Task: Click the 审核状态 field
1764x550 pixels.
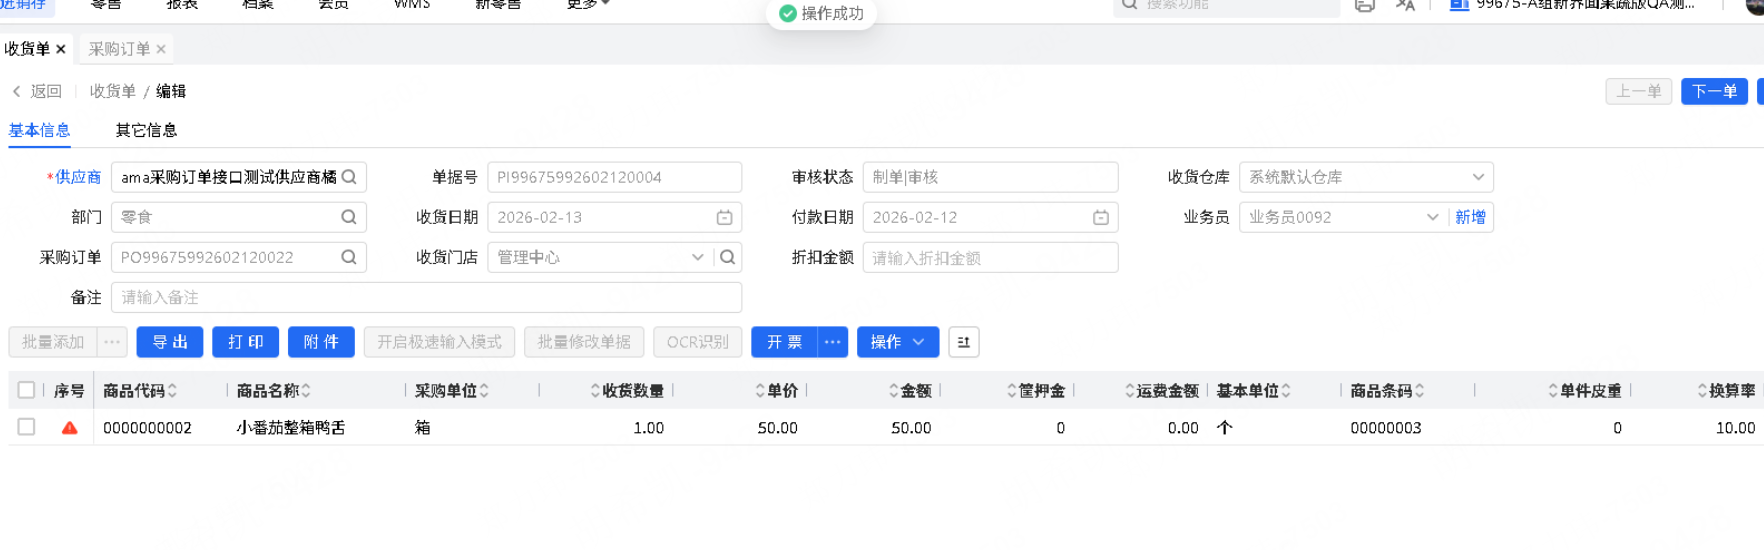Action: [990, 177]
